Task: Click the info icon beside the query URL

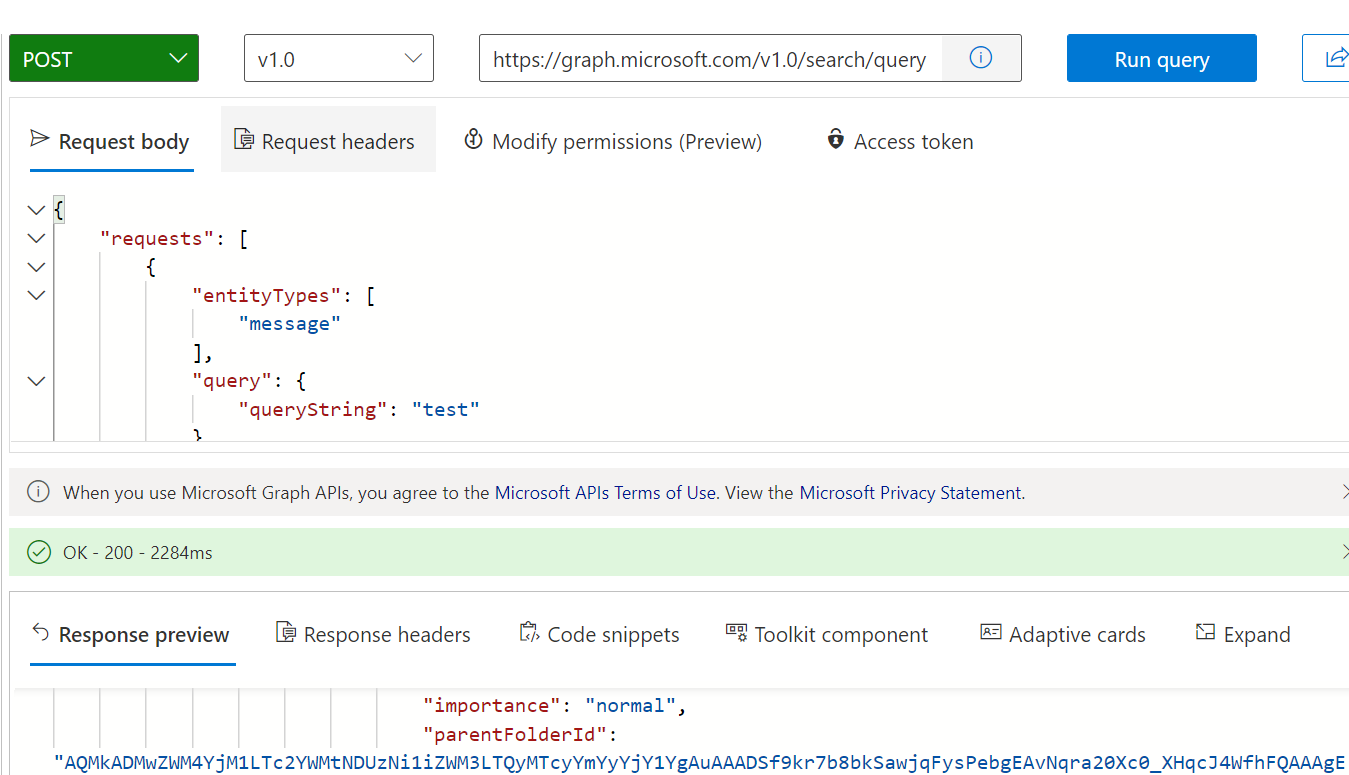Action: (981, 58)
